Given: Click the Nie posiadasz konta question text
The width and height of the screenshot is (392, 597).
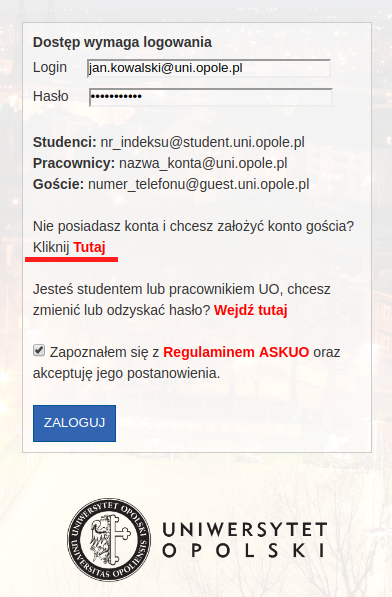Looking at the screenshot, I should coord(193,226).
